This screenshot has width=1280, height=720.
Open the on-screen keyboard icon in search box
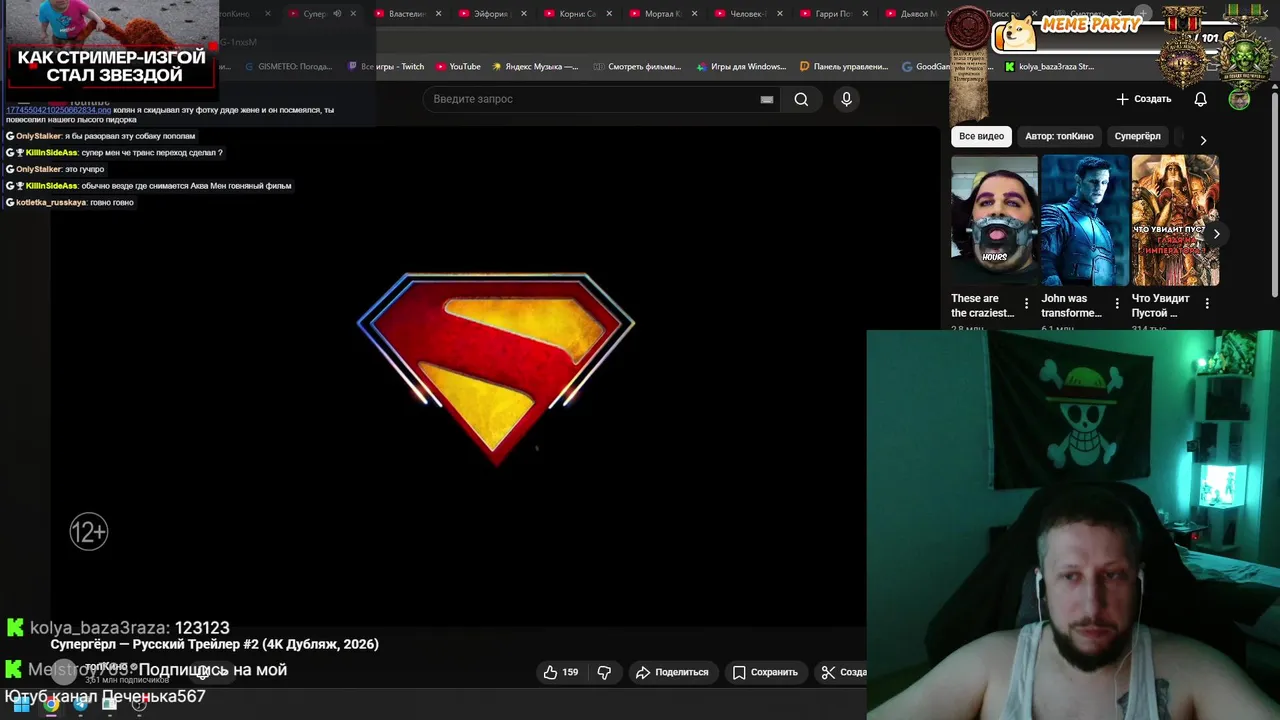[767, 99]
